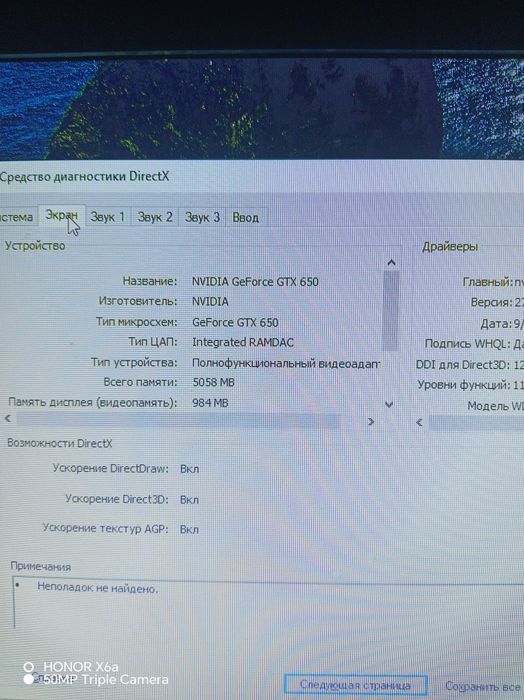
Task: Click the Название label
Action: tap(150, 281)
